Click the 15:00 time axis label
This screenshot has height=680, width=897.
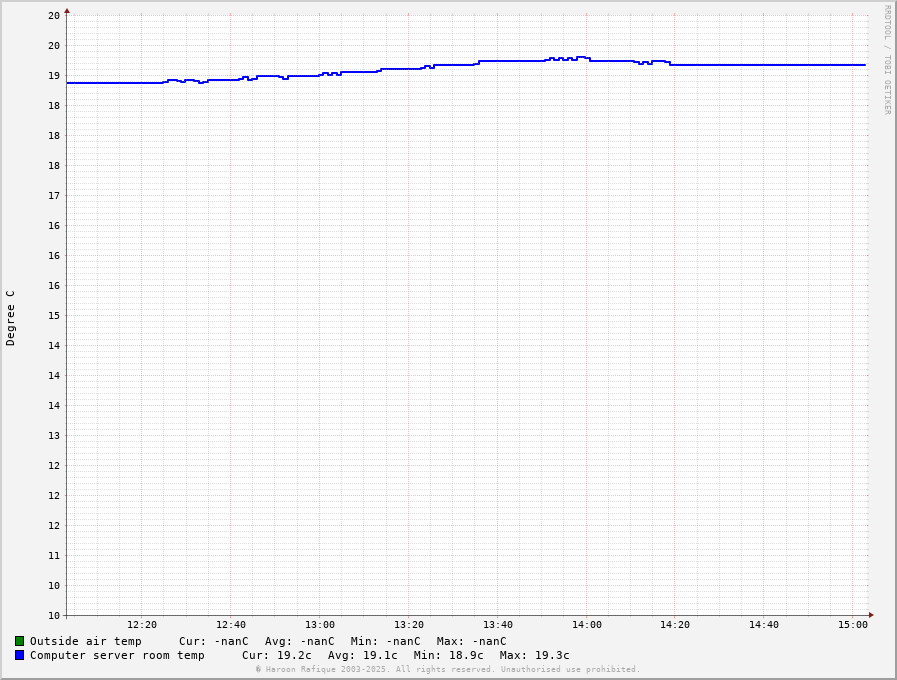853,625
